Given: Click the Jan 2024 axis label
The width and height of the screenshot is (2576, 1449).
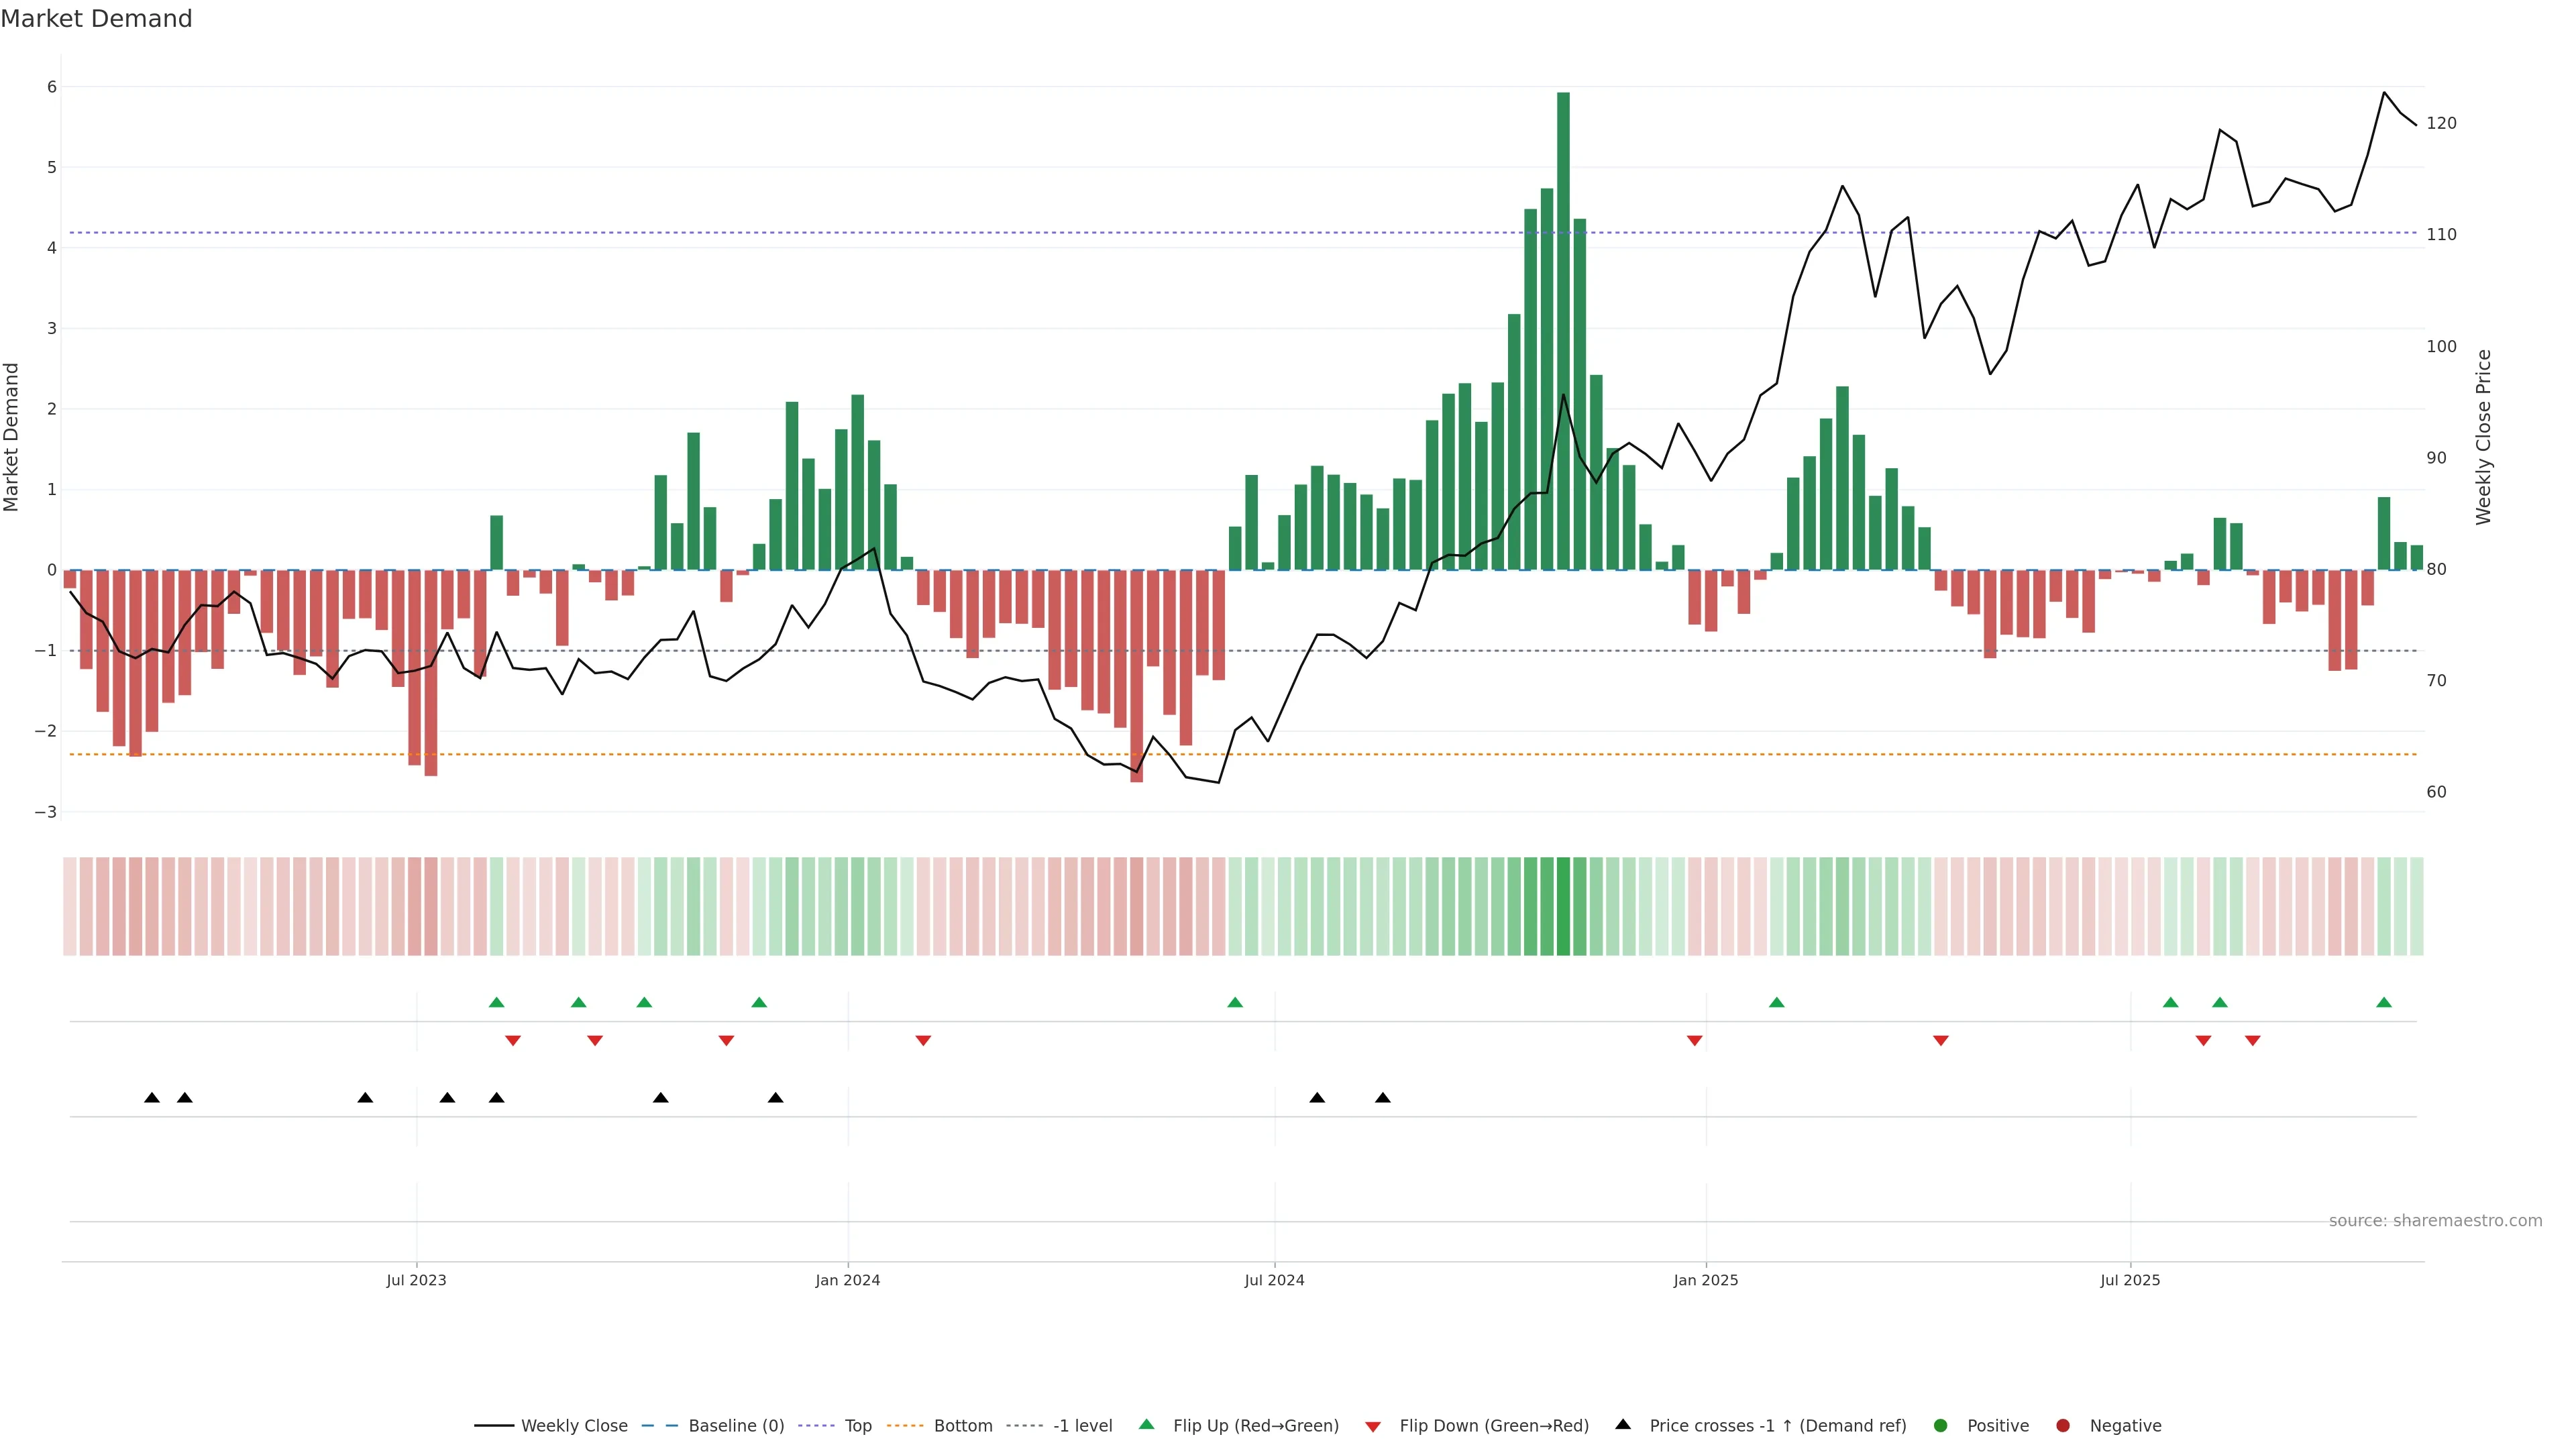Looking at the screenshot, I should coord(848,1280).
